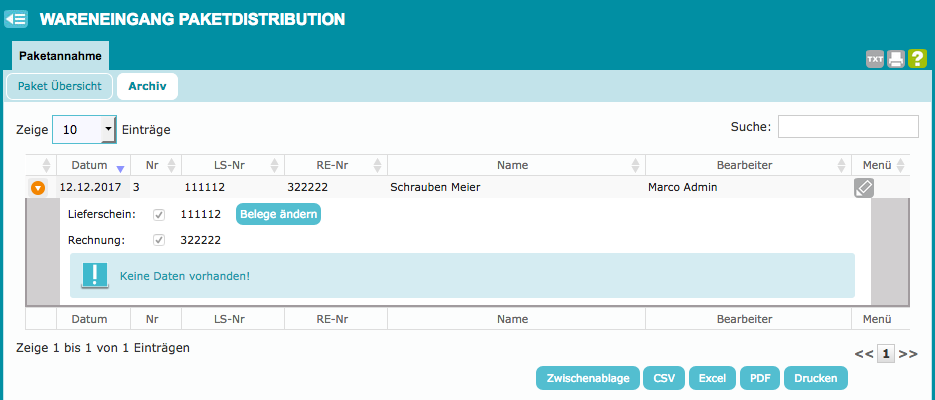Image resolution: width=935 pixels, height=400 pixels.
Task: Sort by Name column header
Action: (511, 165)
